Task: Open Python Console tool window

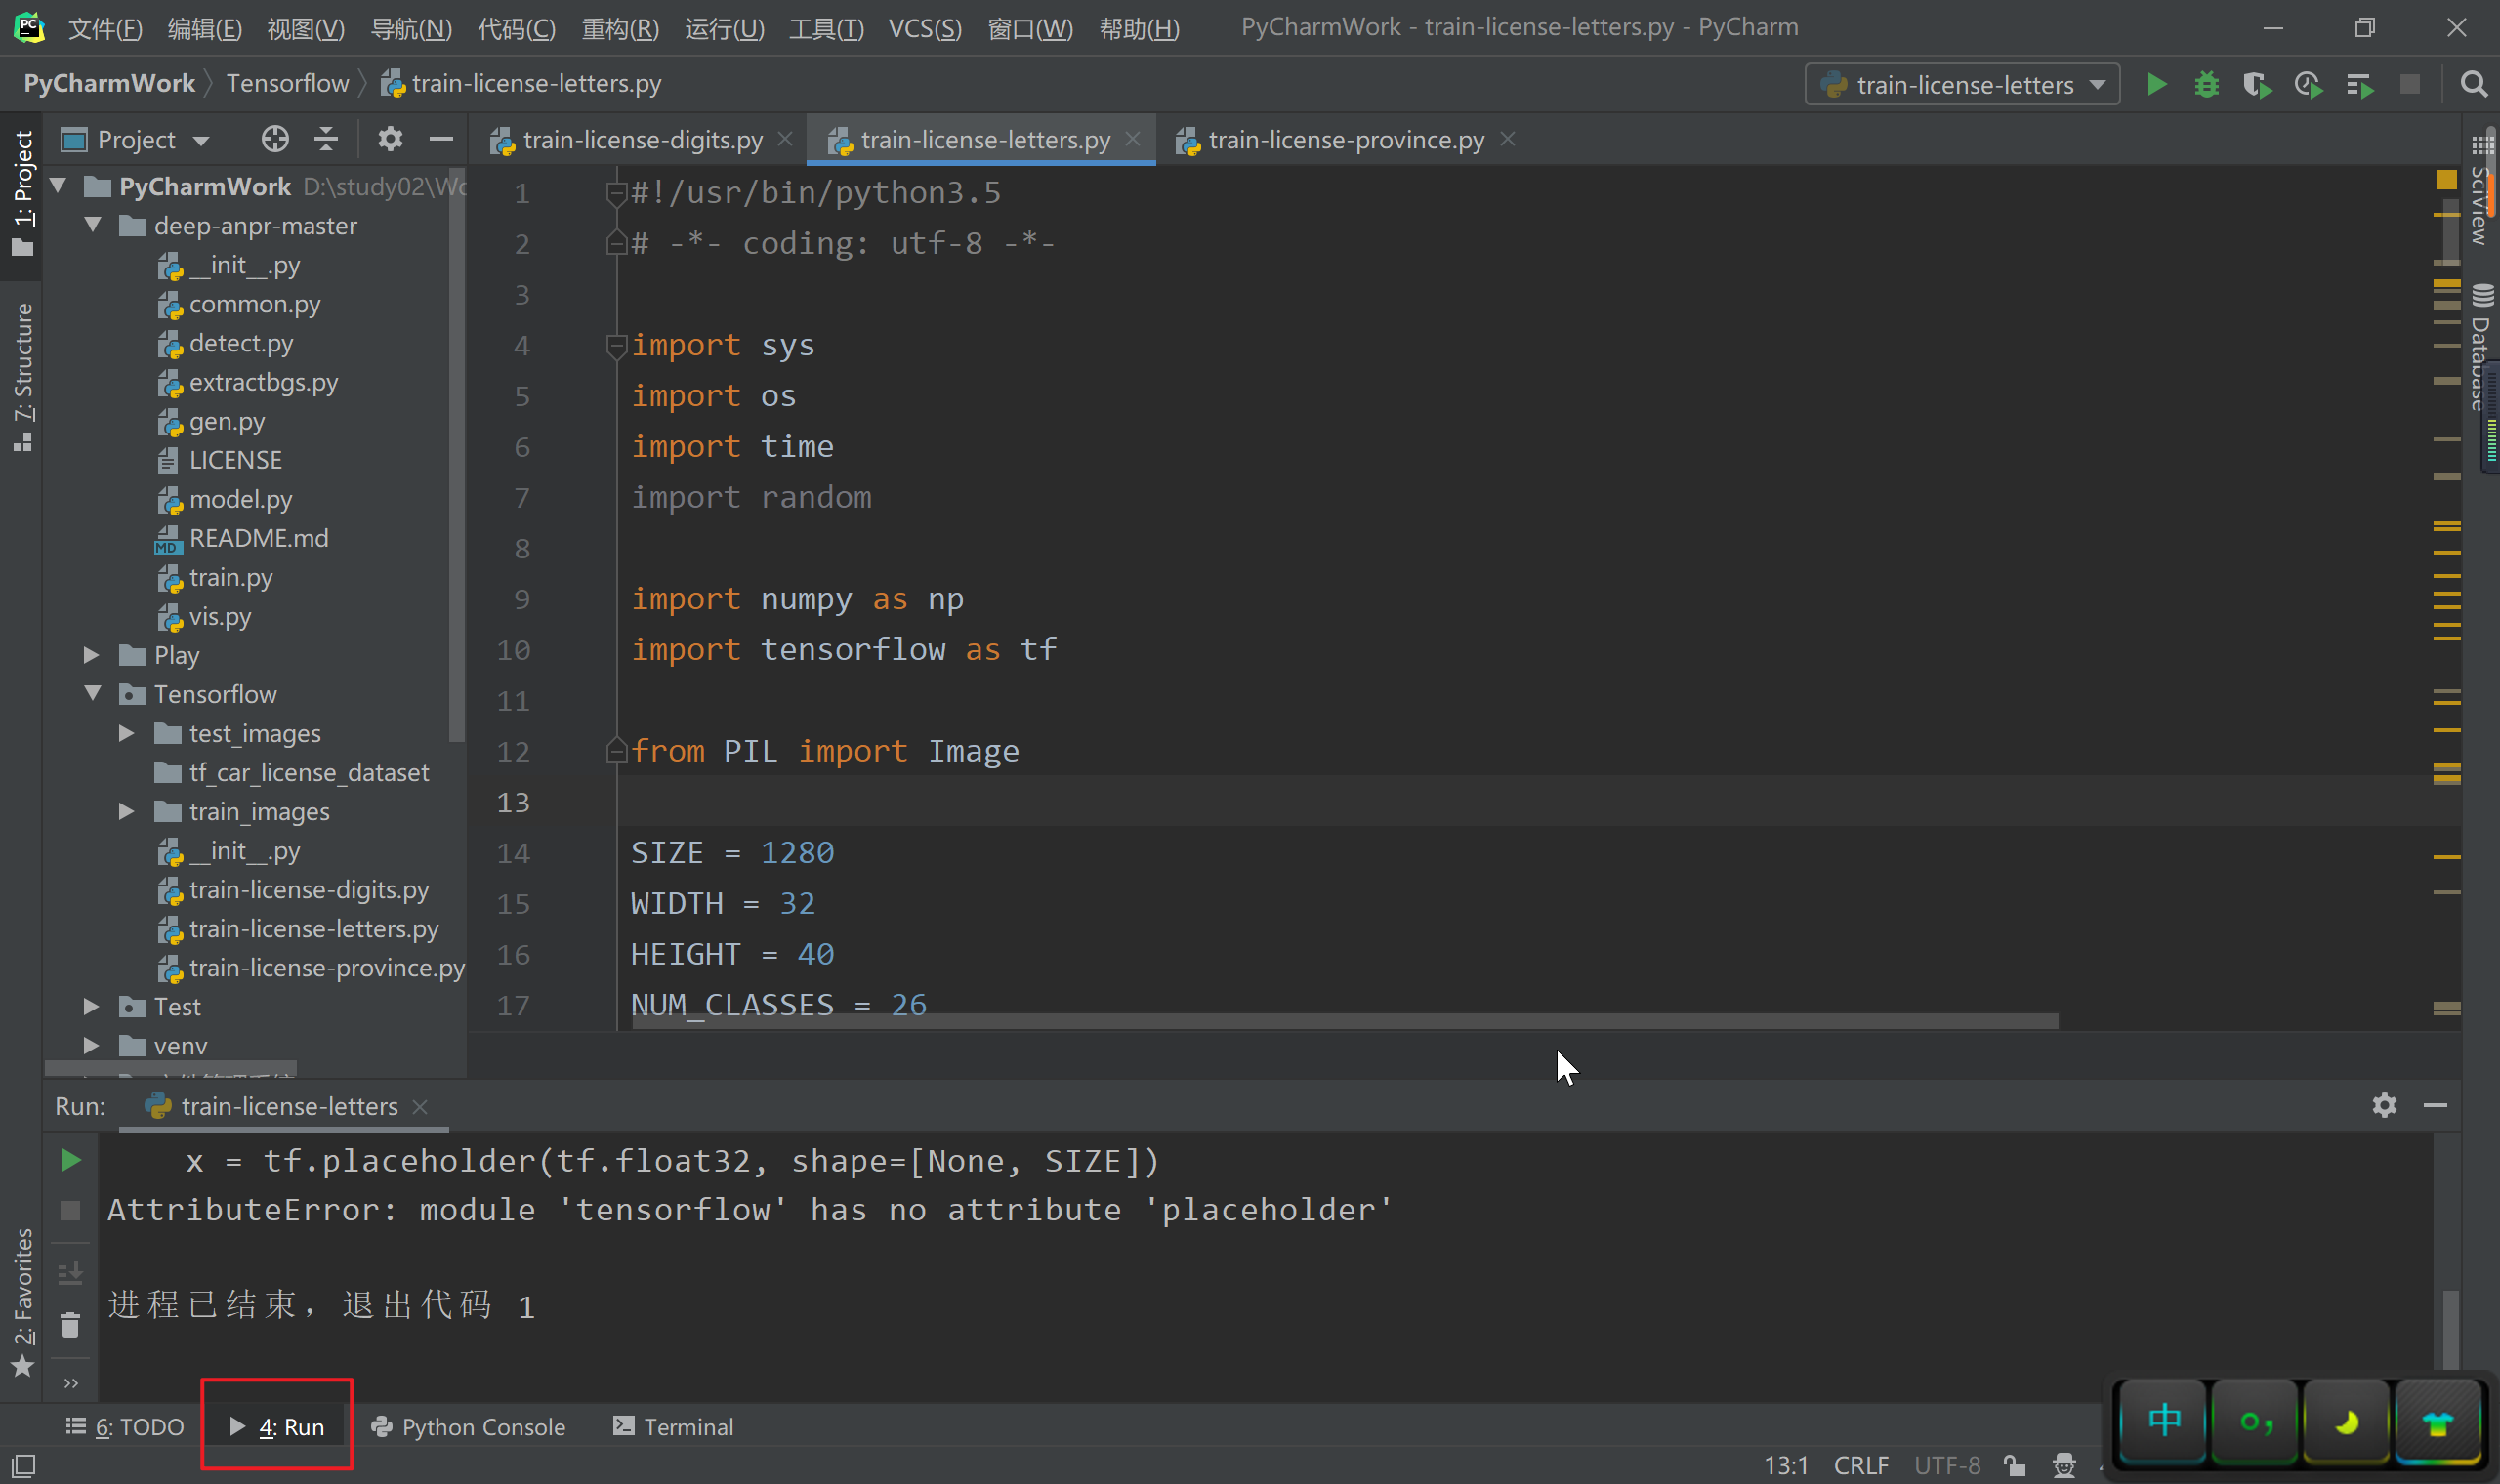Action: pyautogui.click(x=468, y=1426)
